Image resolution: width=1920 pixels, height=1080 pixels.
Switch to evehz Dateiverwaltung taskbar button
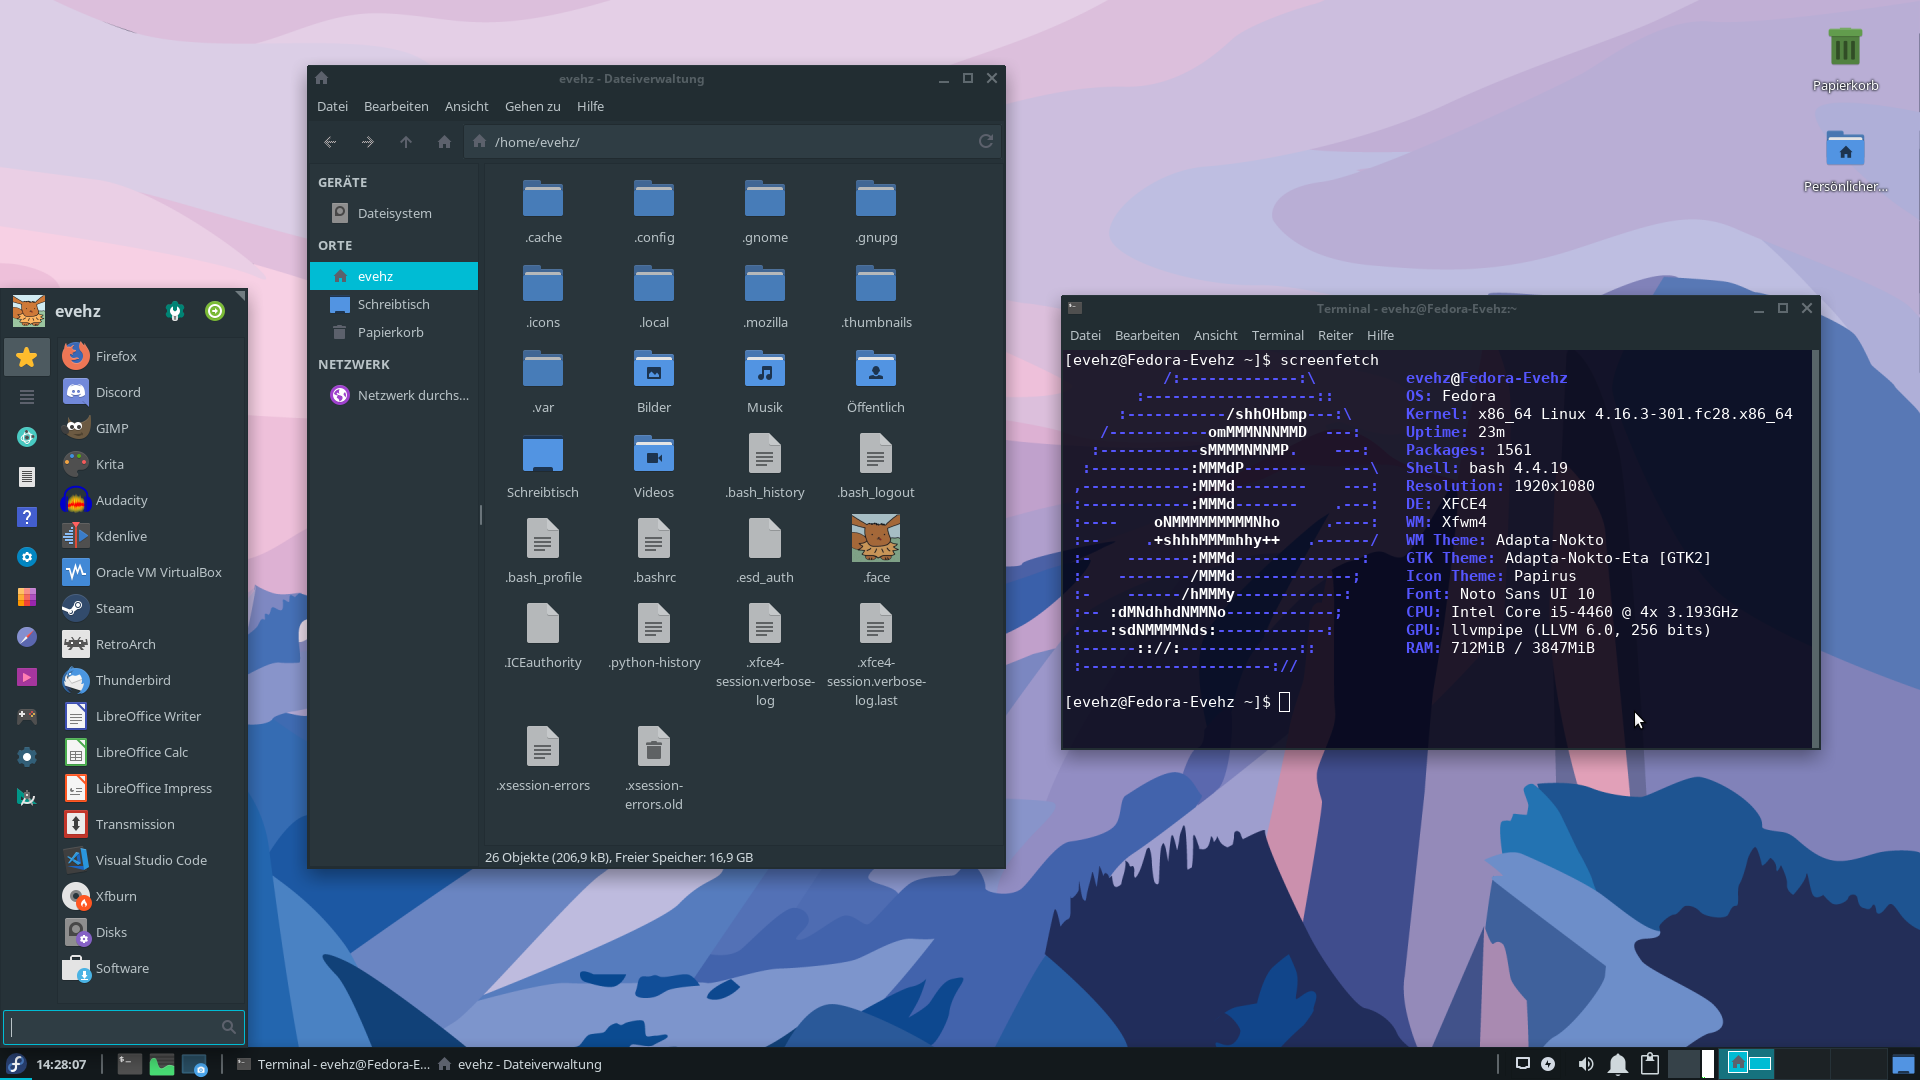pyautogui.click(x=520, y=1064)
